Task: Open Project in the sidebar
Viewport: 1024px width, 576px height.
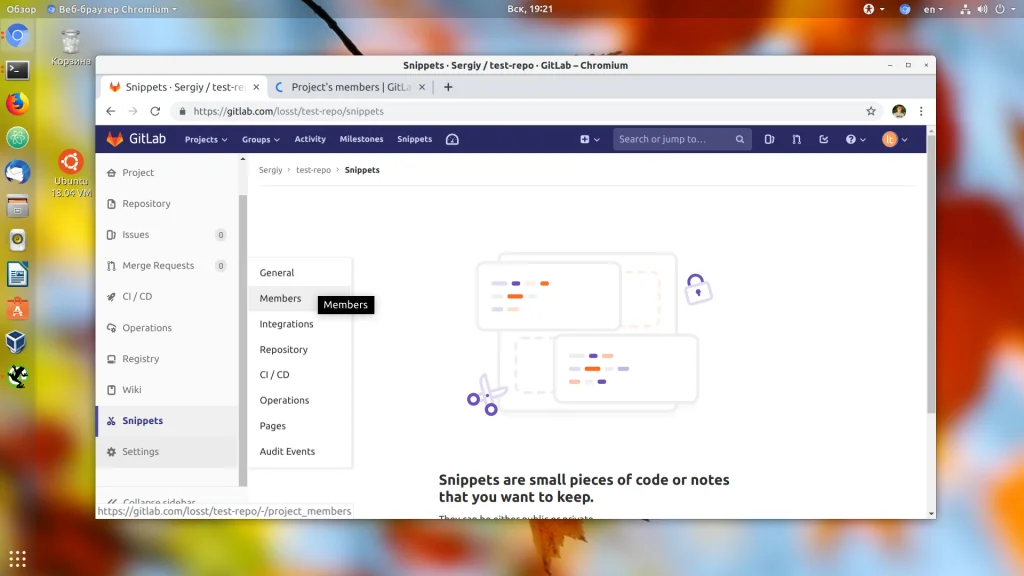Action: click(x=167, y=172)
